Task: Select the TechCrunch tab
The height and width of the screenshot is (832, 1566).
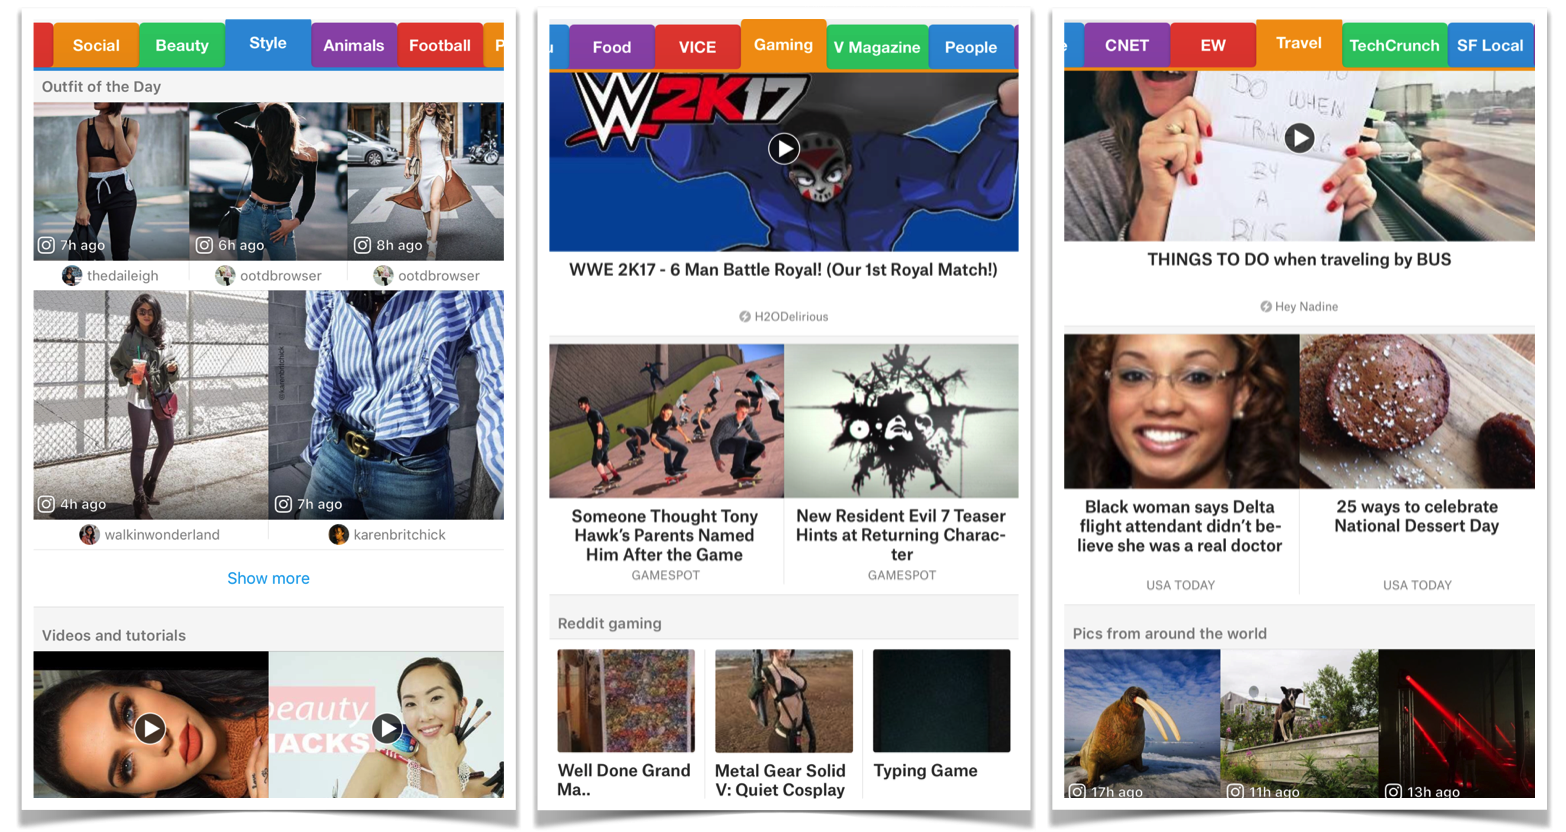Action: pyautogui.click(x=1394, y=46)
